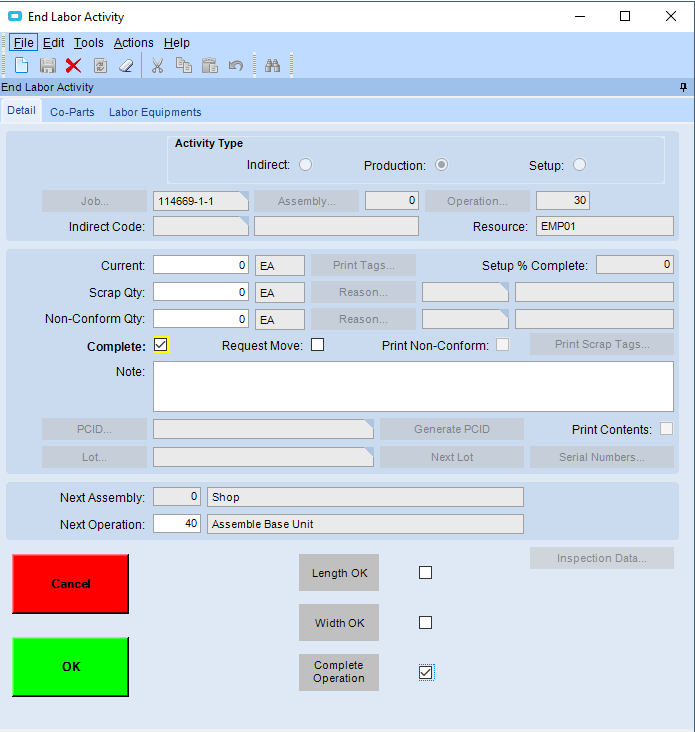Click the Cut scissors icon
Viewport: 695px width, 732px height.
pyautogui.click(x=157, y=65)
